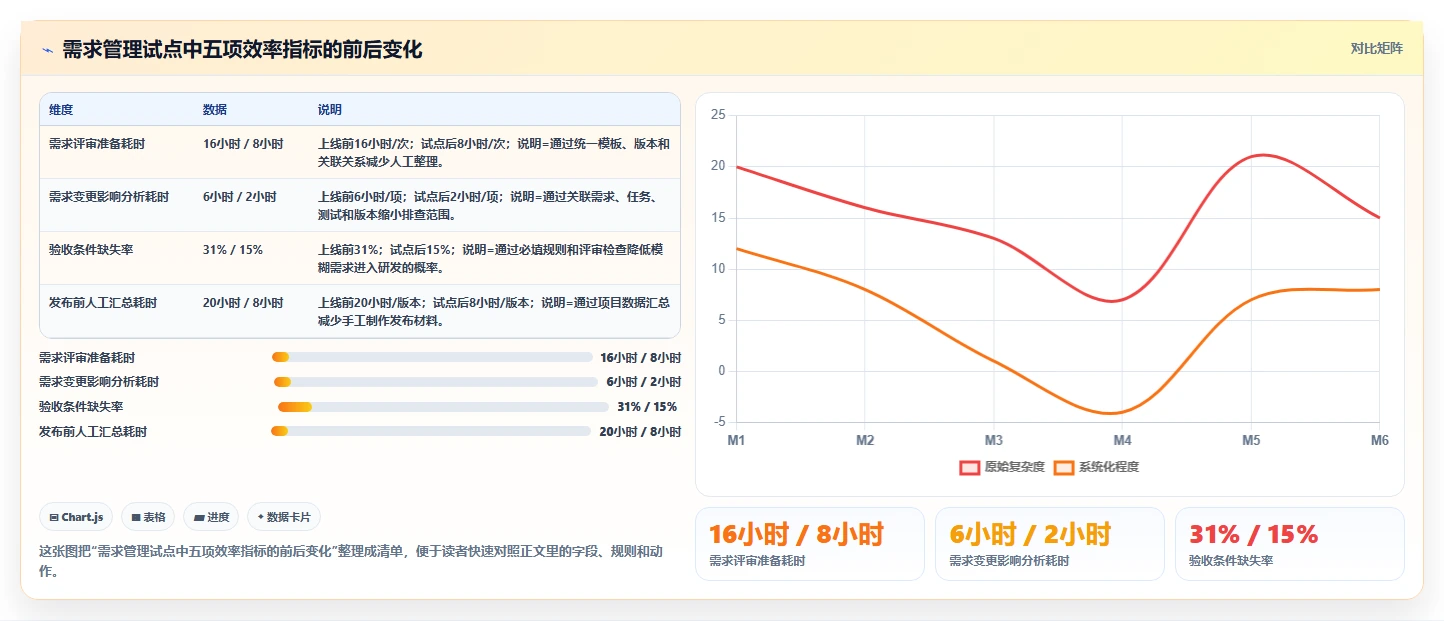Select the 验收条件缺失率 table row label
Image resolution: width=1444 pixels, height=621 pixels.
[91, 250]
